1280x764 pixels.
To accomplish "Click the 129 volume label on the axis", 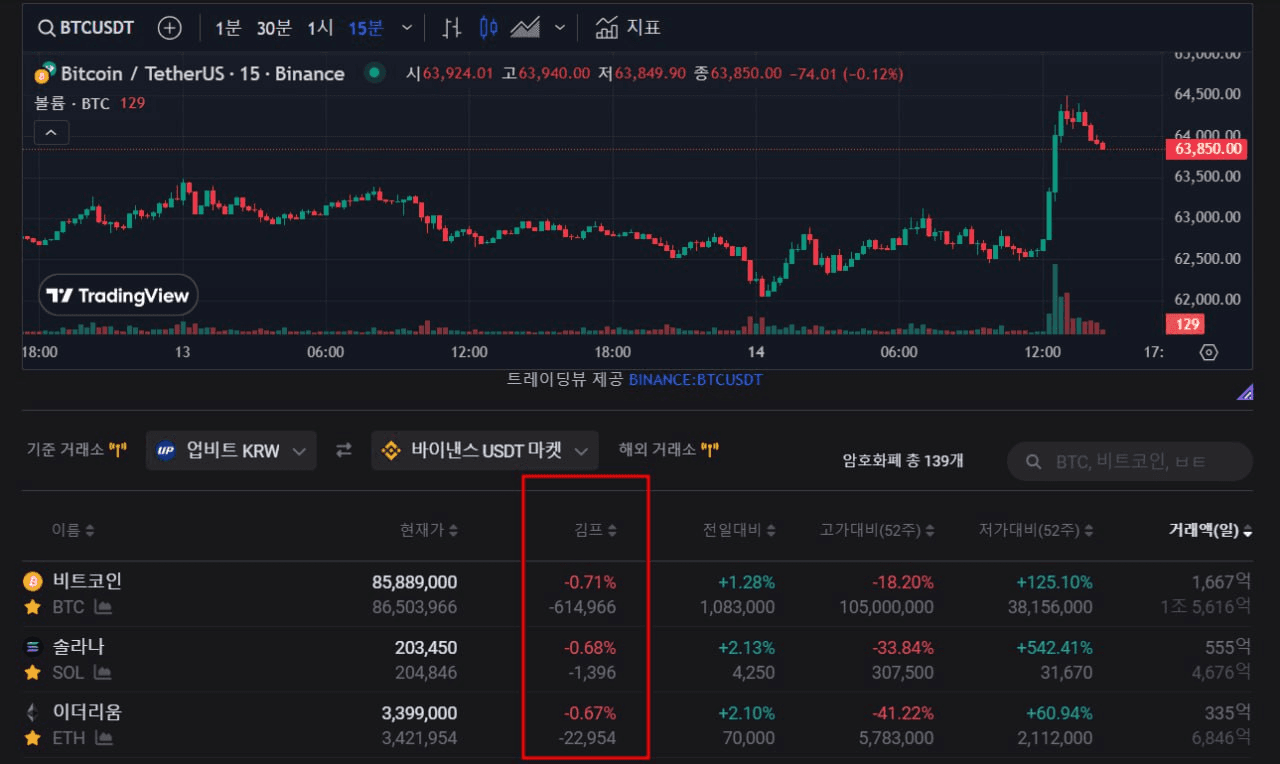I will 1185,324.
